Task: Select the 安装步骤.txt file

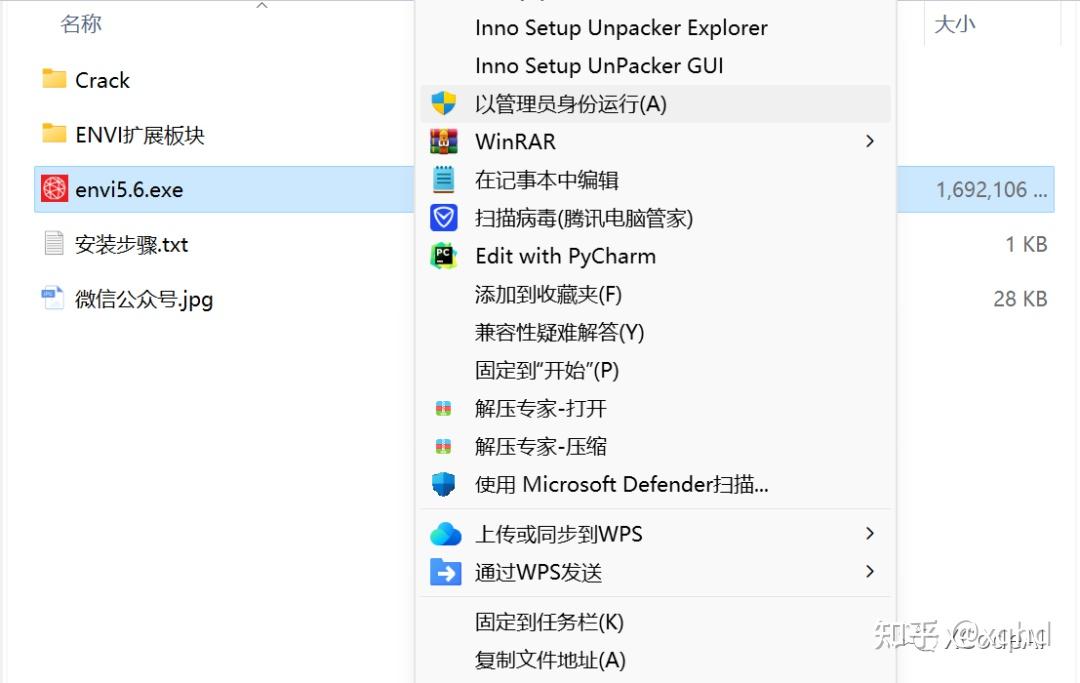Action: click(x=132, y=244)
